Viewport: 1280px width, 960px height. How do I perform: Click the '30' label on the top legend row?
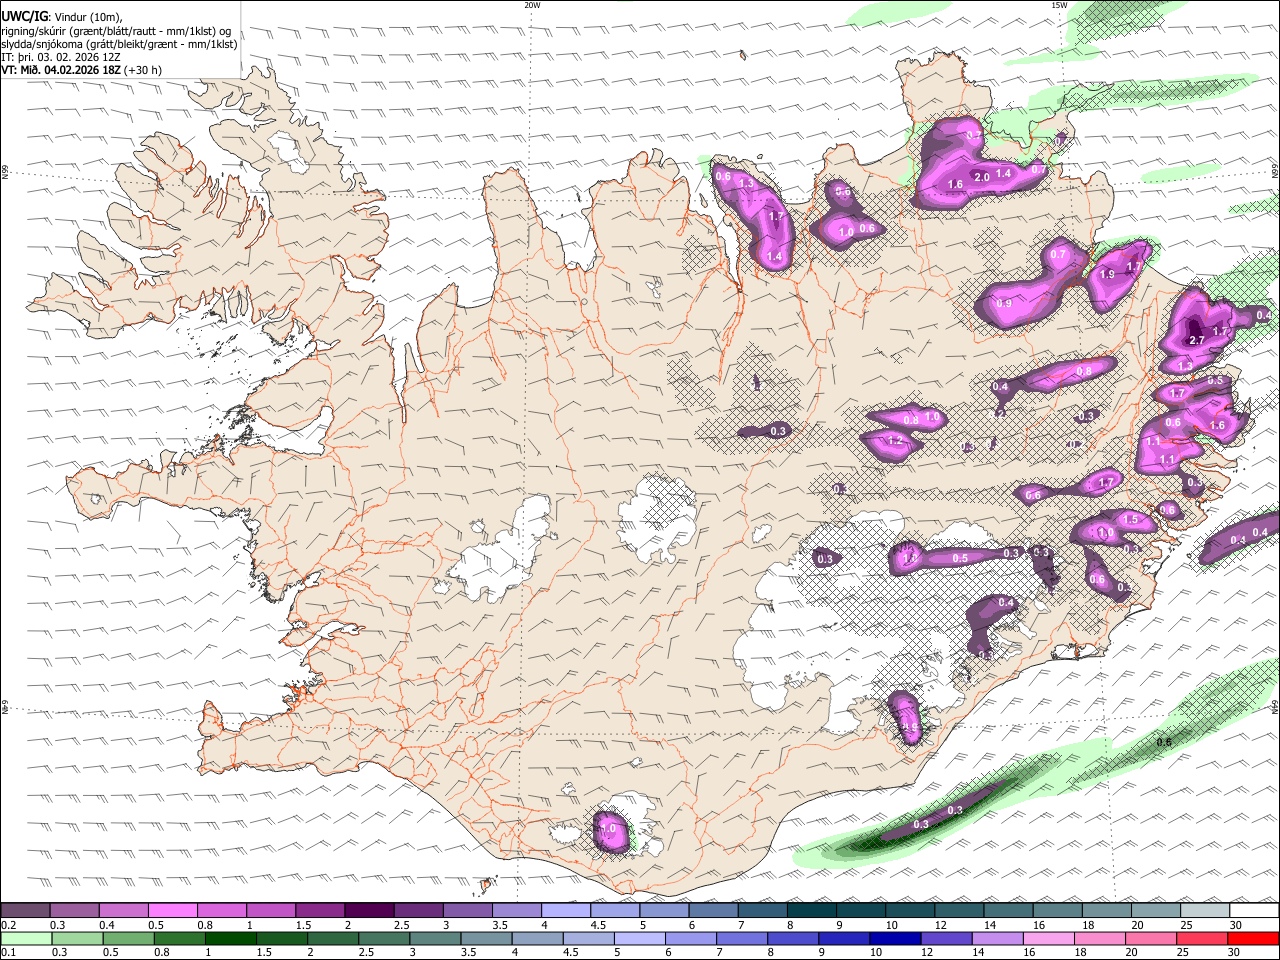pos(1236,925)
